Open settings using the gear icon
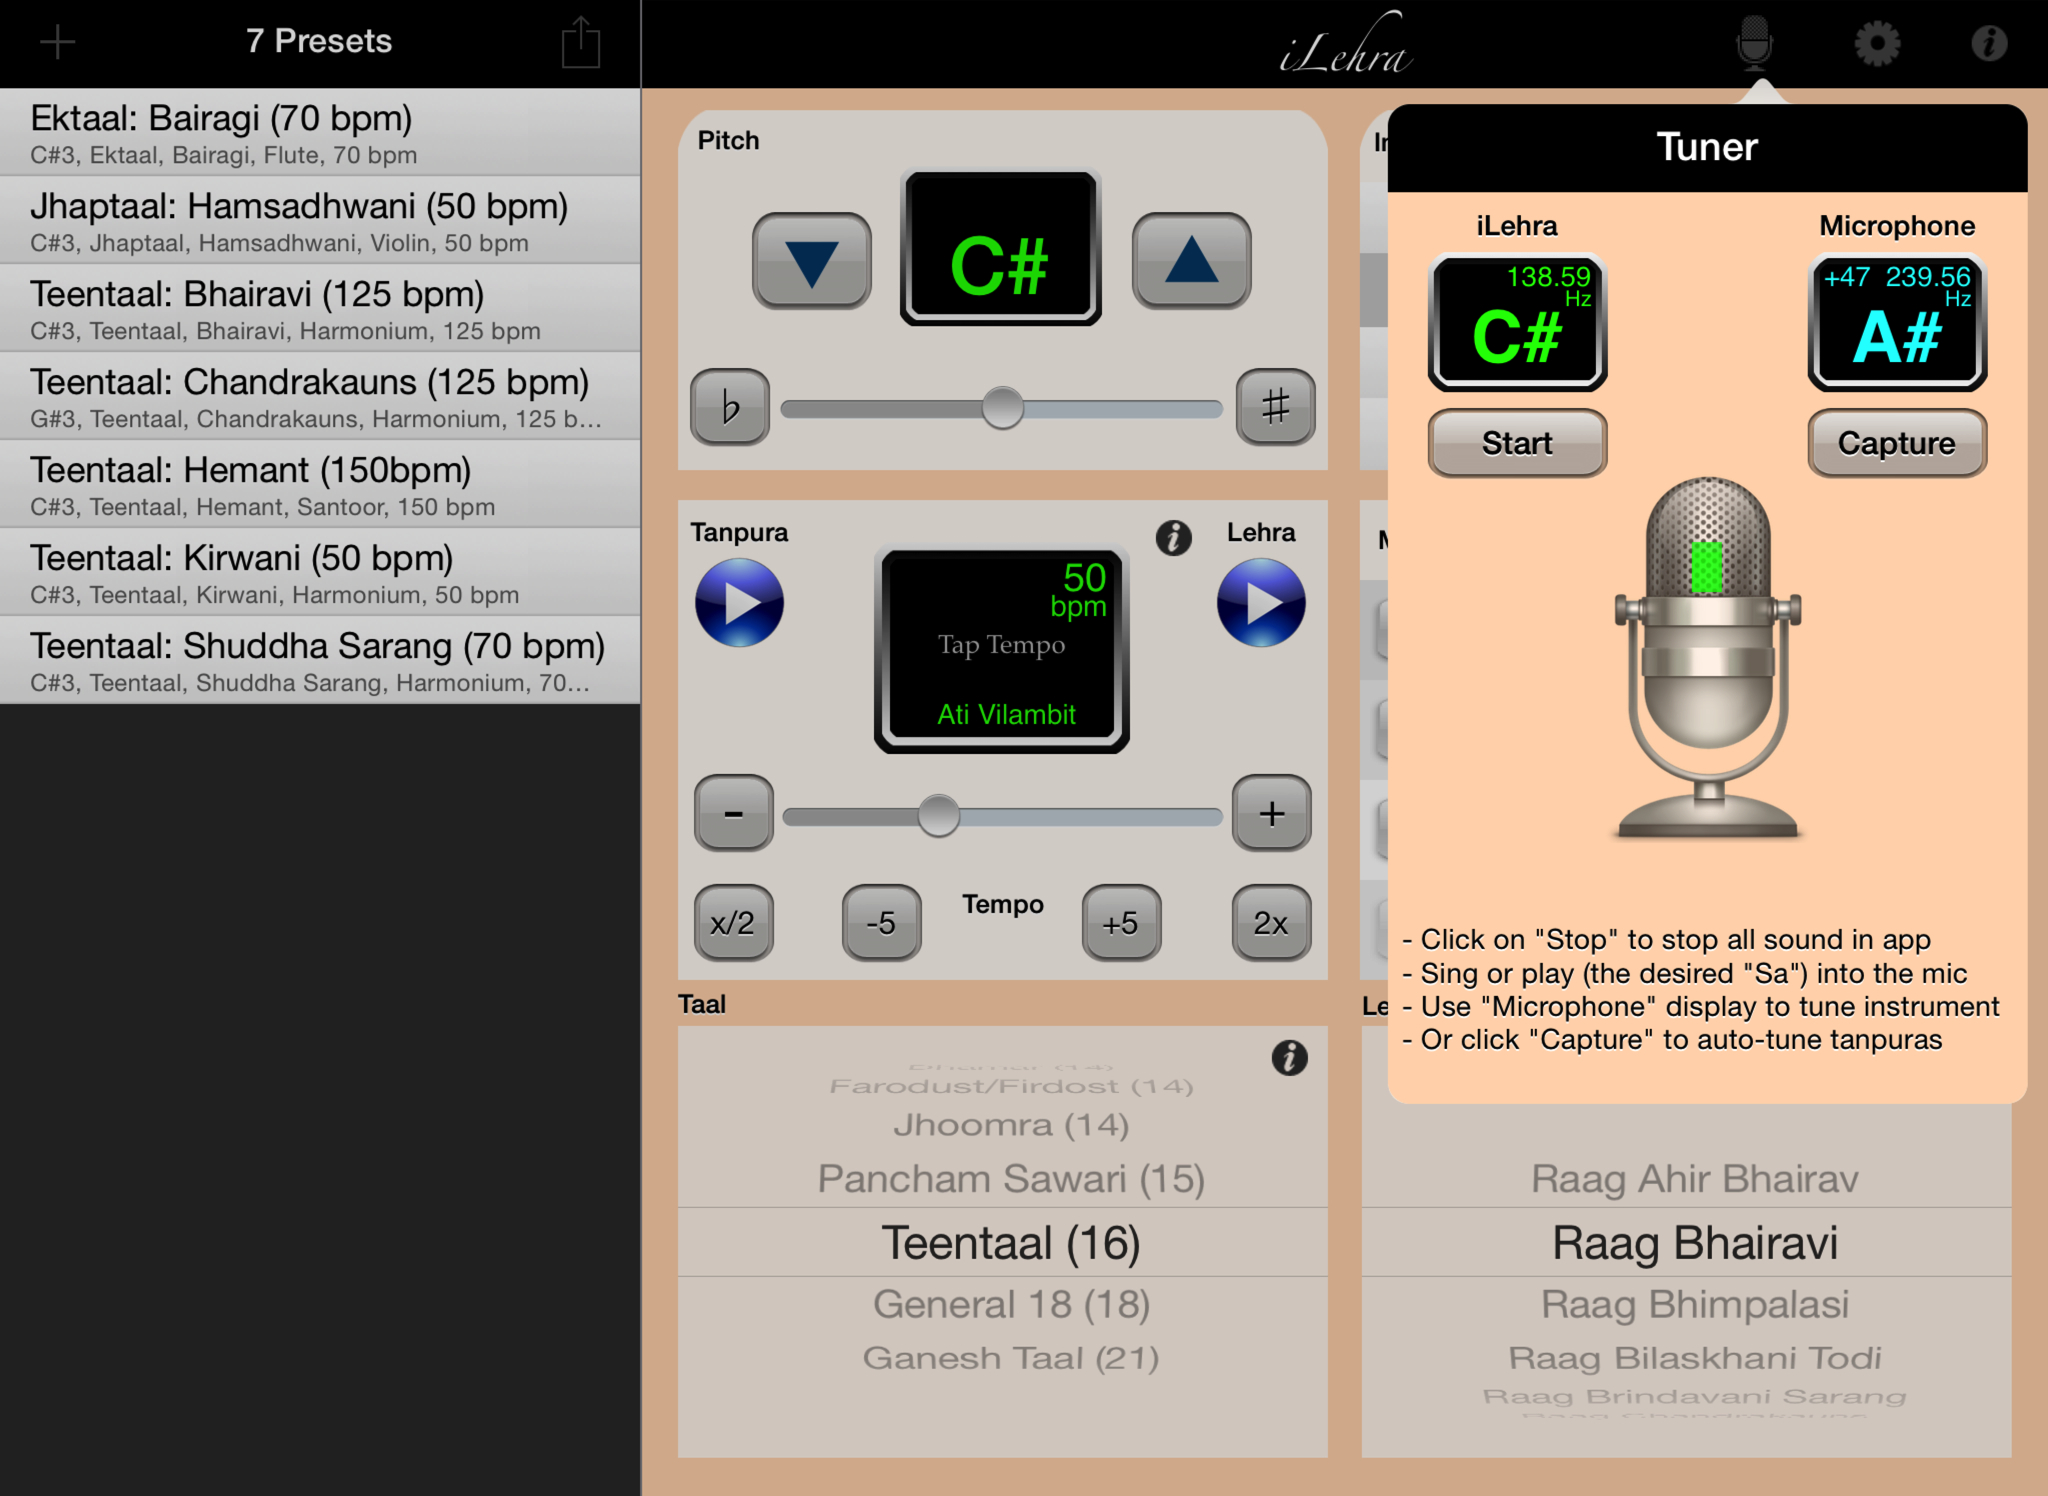 [x=1877, y=44]
